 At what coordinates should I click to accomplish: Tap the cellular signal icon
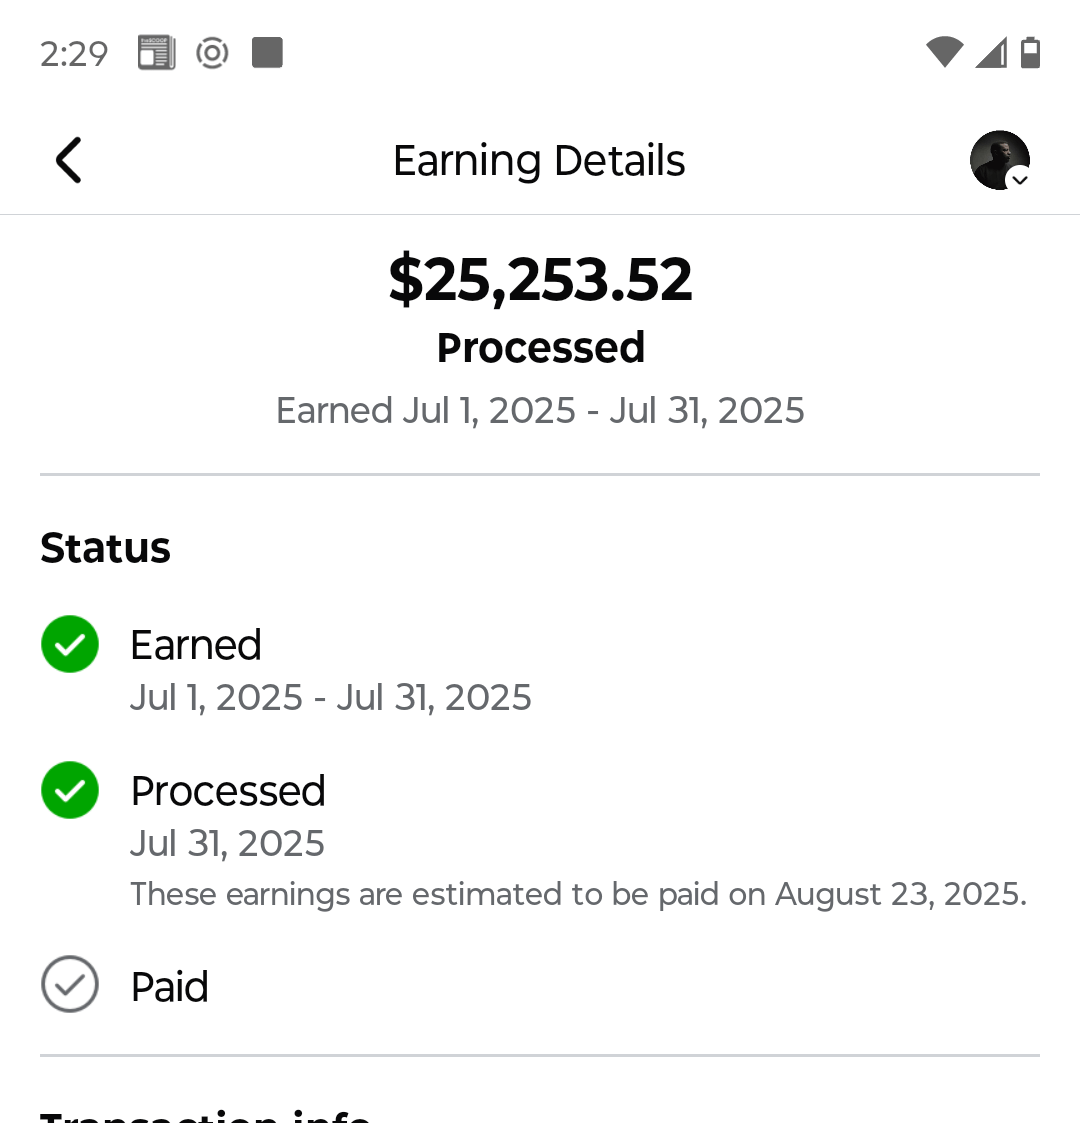click(990, 53)
